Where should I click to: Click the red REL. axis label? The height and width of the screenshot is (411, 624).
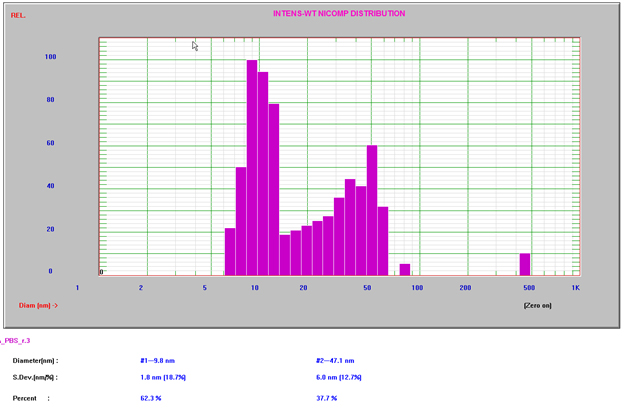pos(18,16)
